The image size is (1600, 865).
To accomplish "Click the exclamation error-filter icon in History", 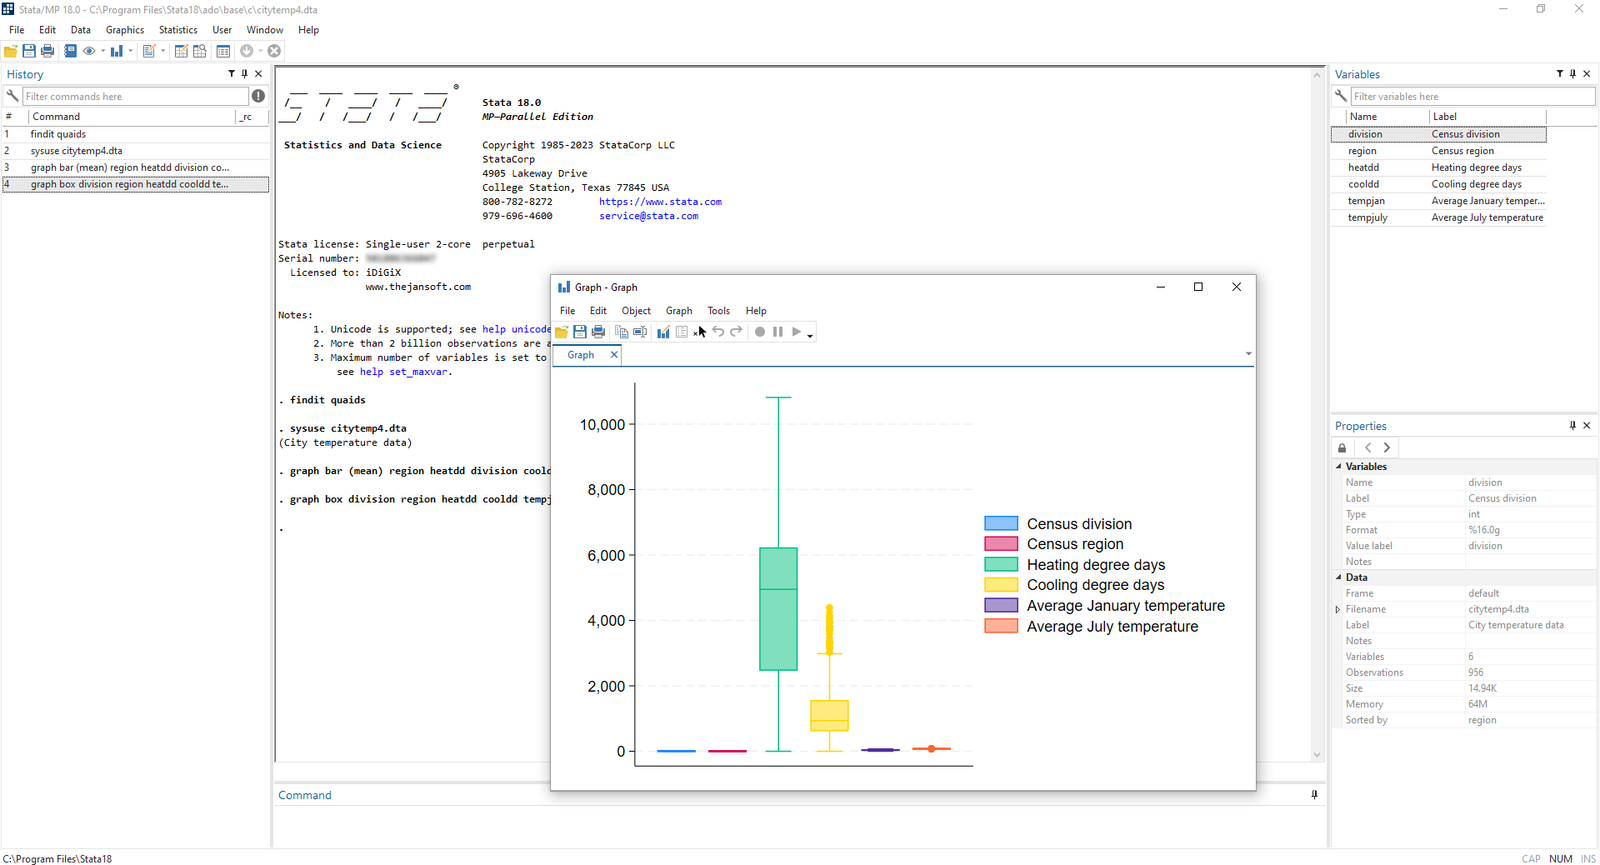I will coord(258,96).
